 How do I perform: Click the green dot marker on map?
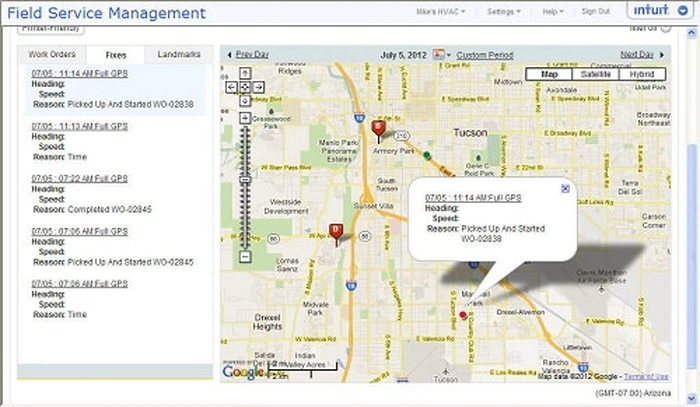point(427,155)
